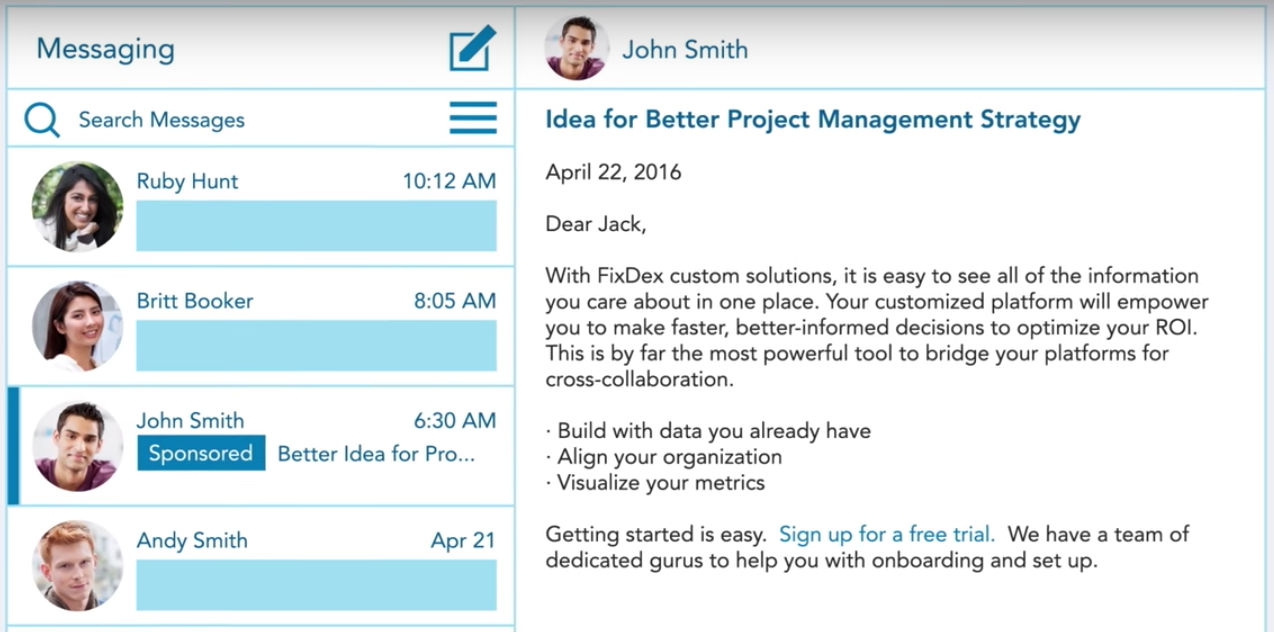Screen dimensions: 1274x632
Task: Click the 'Build with data you already have' bullet
Action: tap(708, 431)
